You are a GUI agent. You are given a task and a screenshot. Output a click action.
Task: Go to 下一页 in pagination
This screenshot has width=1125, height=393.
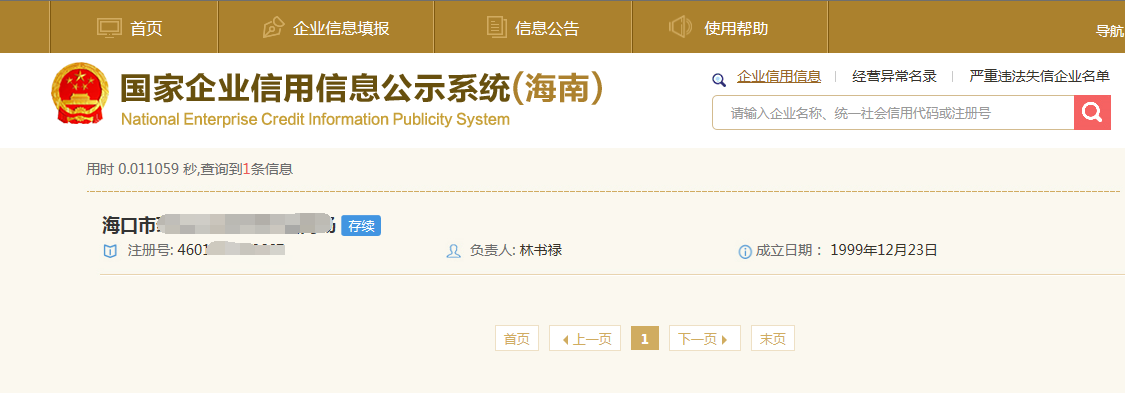click(705, 338)
